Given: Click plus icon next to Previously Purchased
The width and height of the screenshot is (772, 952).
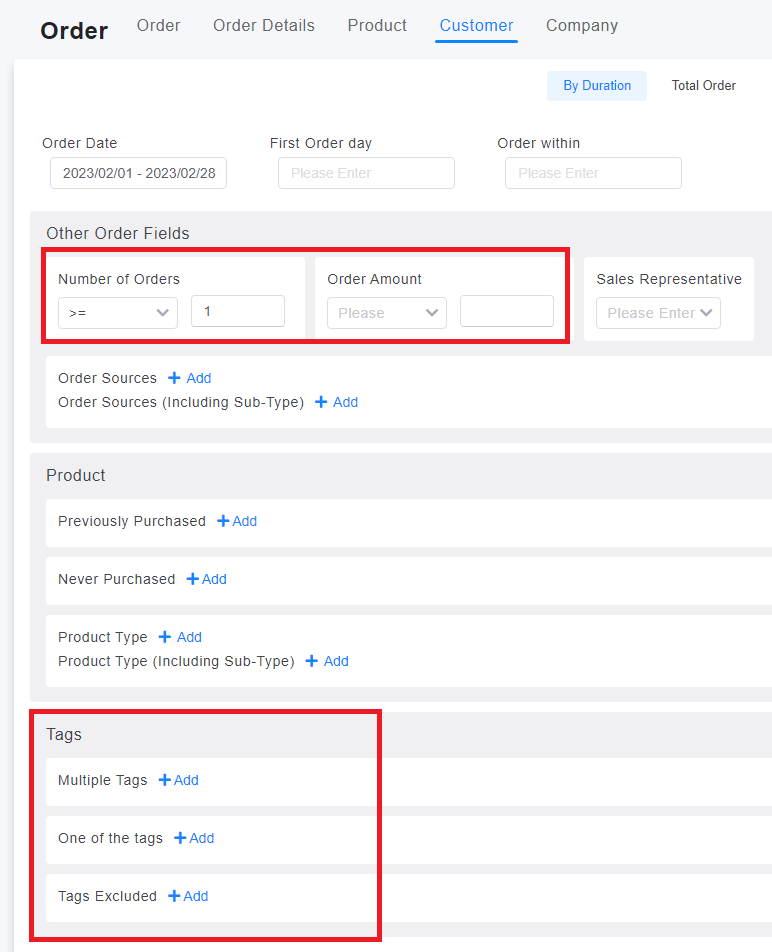Looking at the screenshot, I should (223, 521).
